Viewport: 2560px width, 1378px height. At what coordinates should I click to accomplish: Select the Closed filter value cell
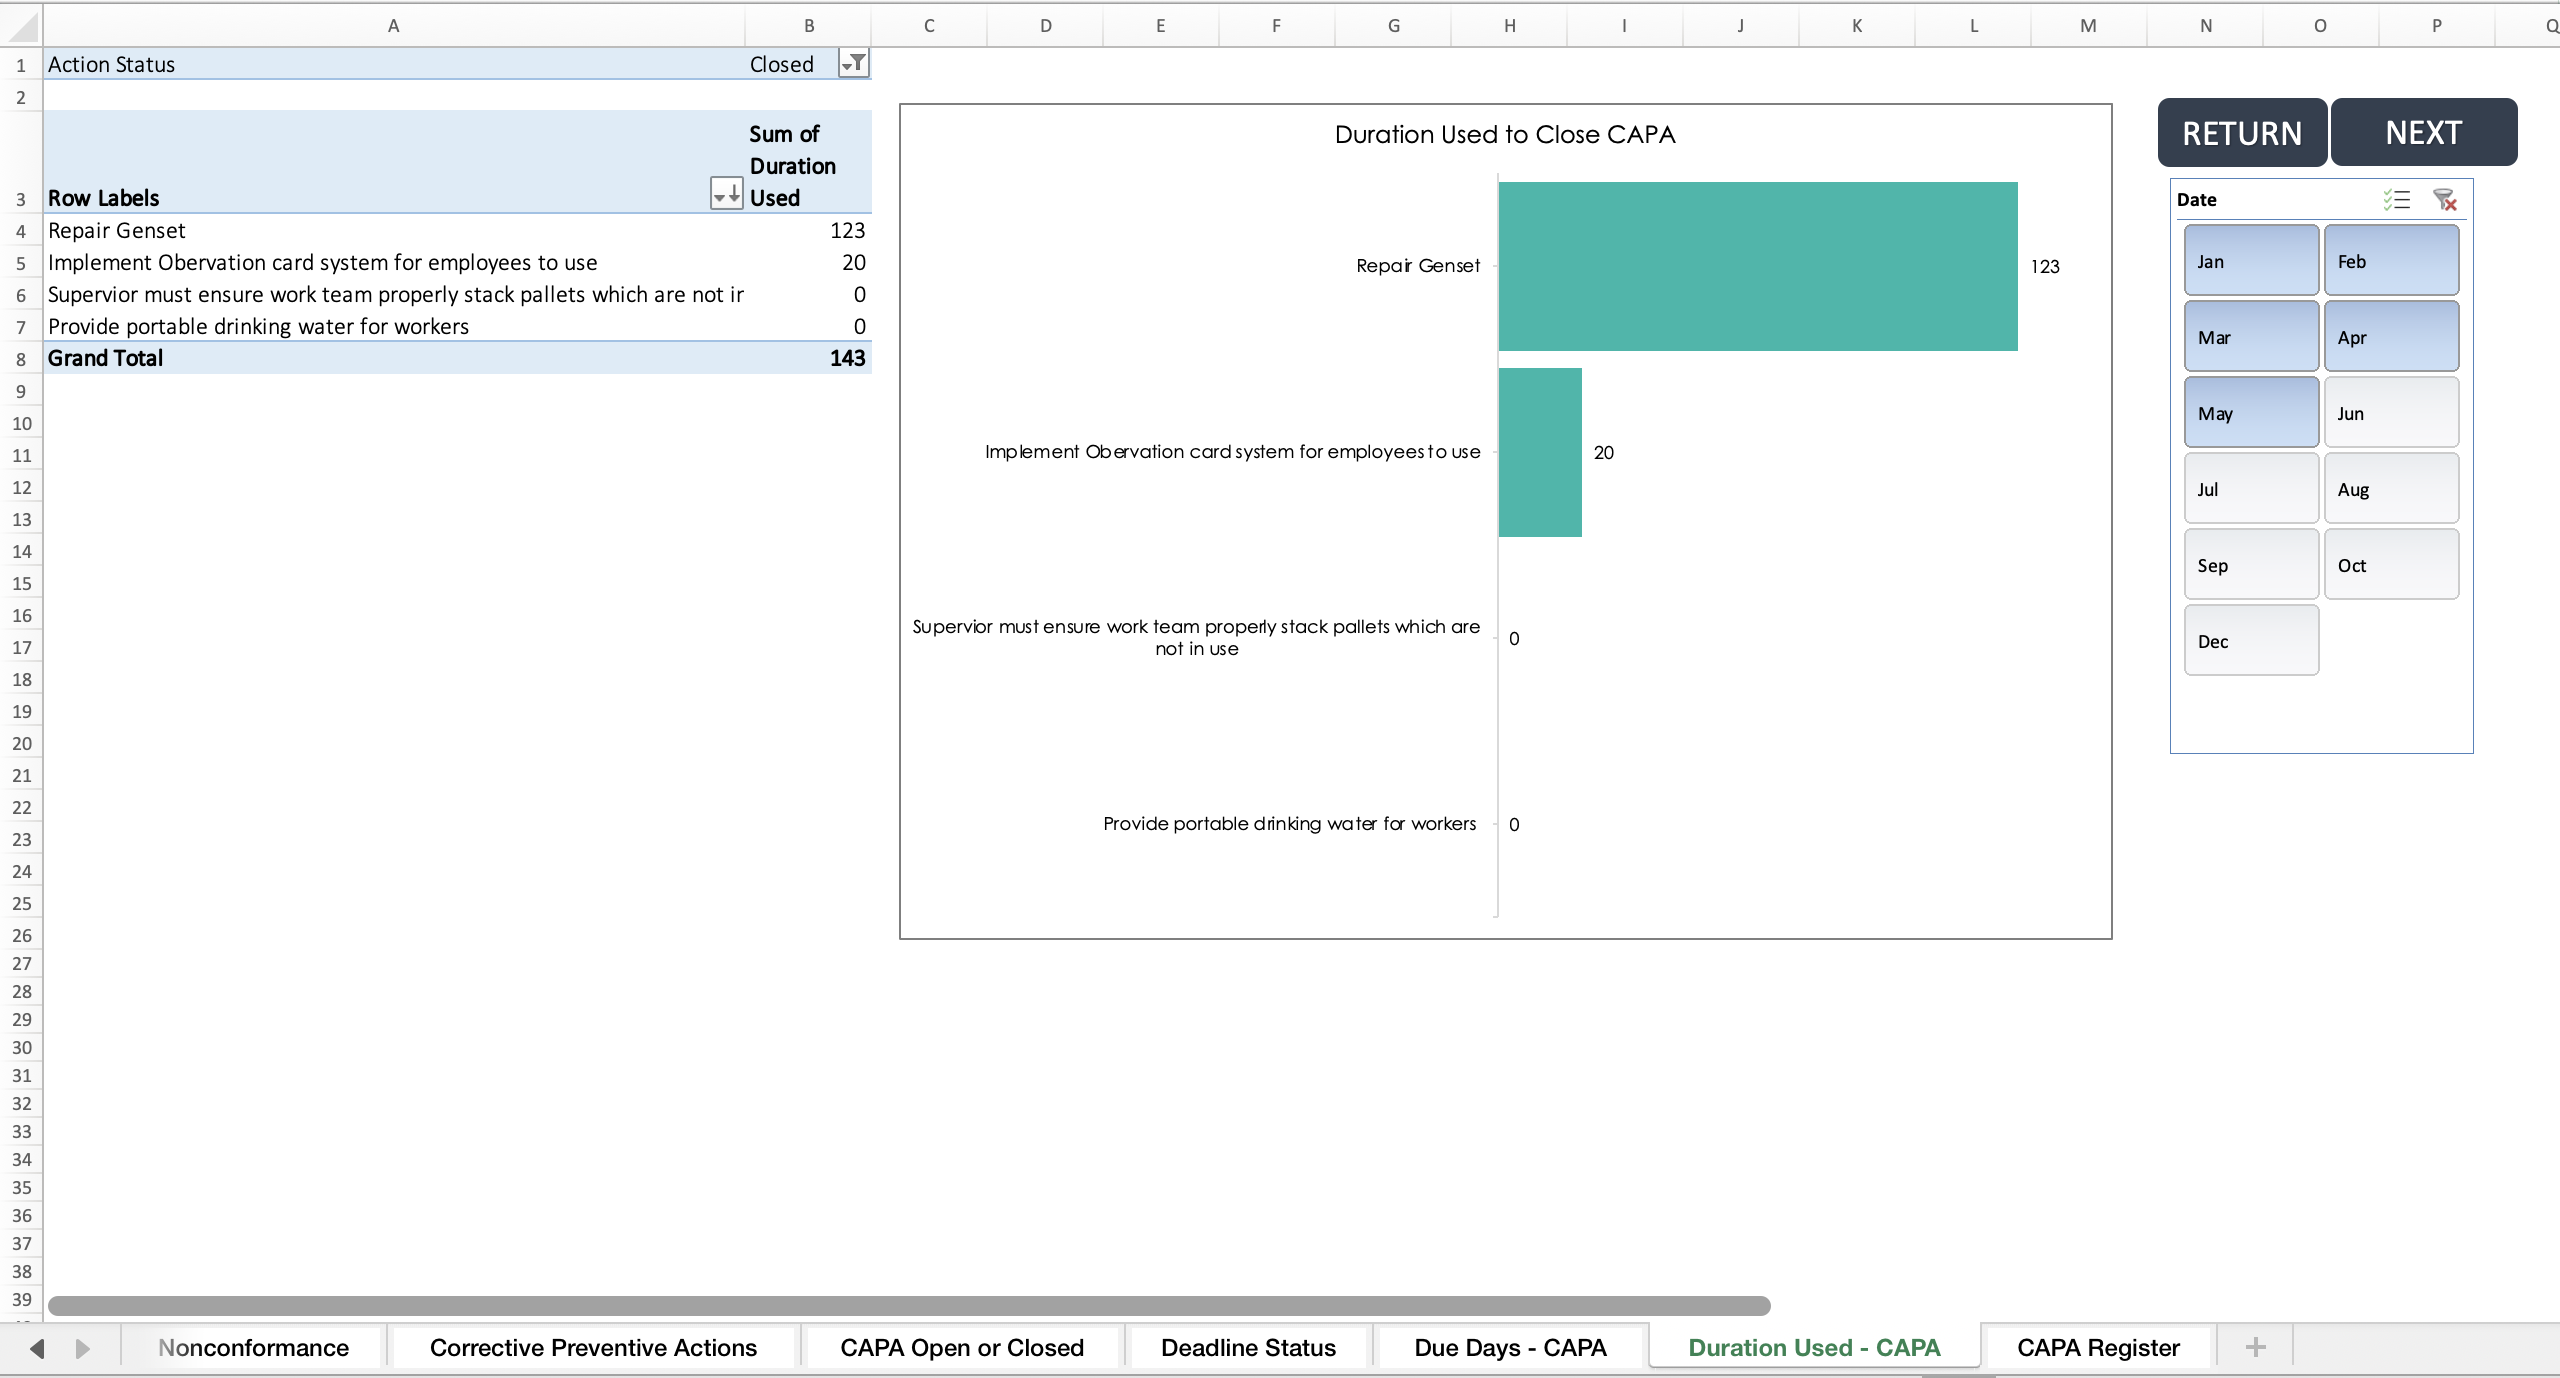(x=808, y=64)
